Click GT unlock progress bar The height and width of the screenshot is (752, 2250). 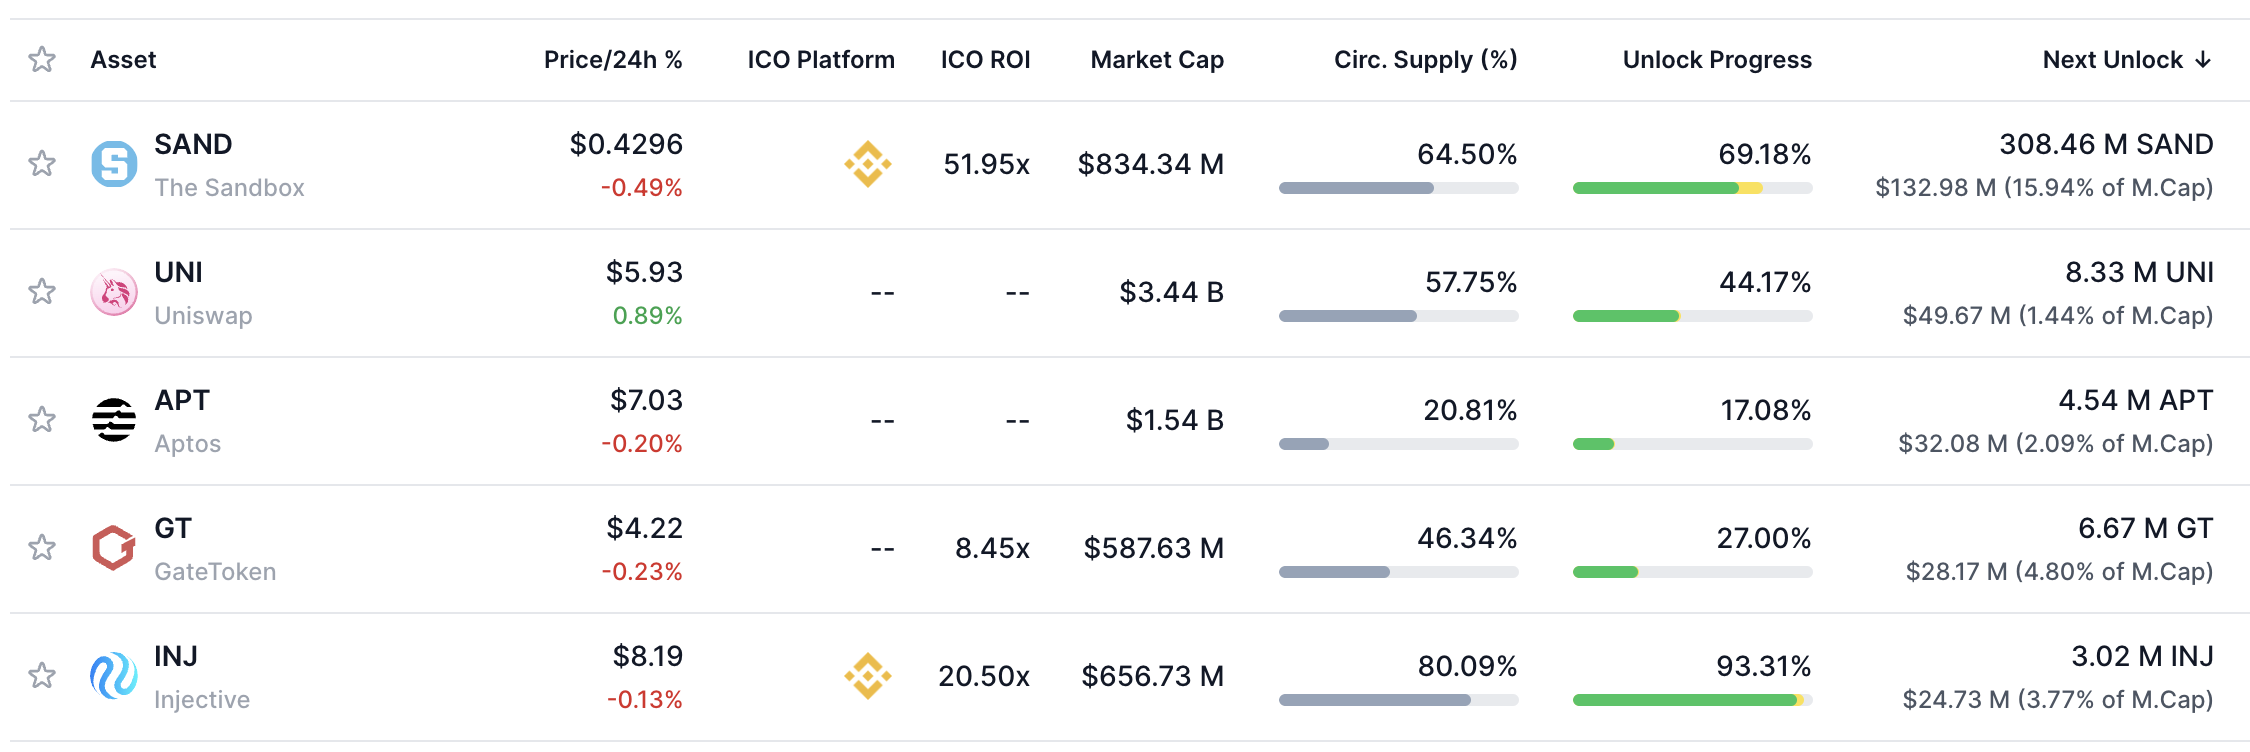(1692, 572)
